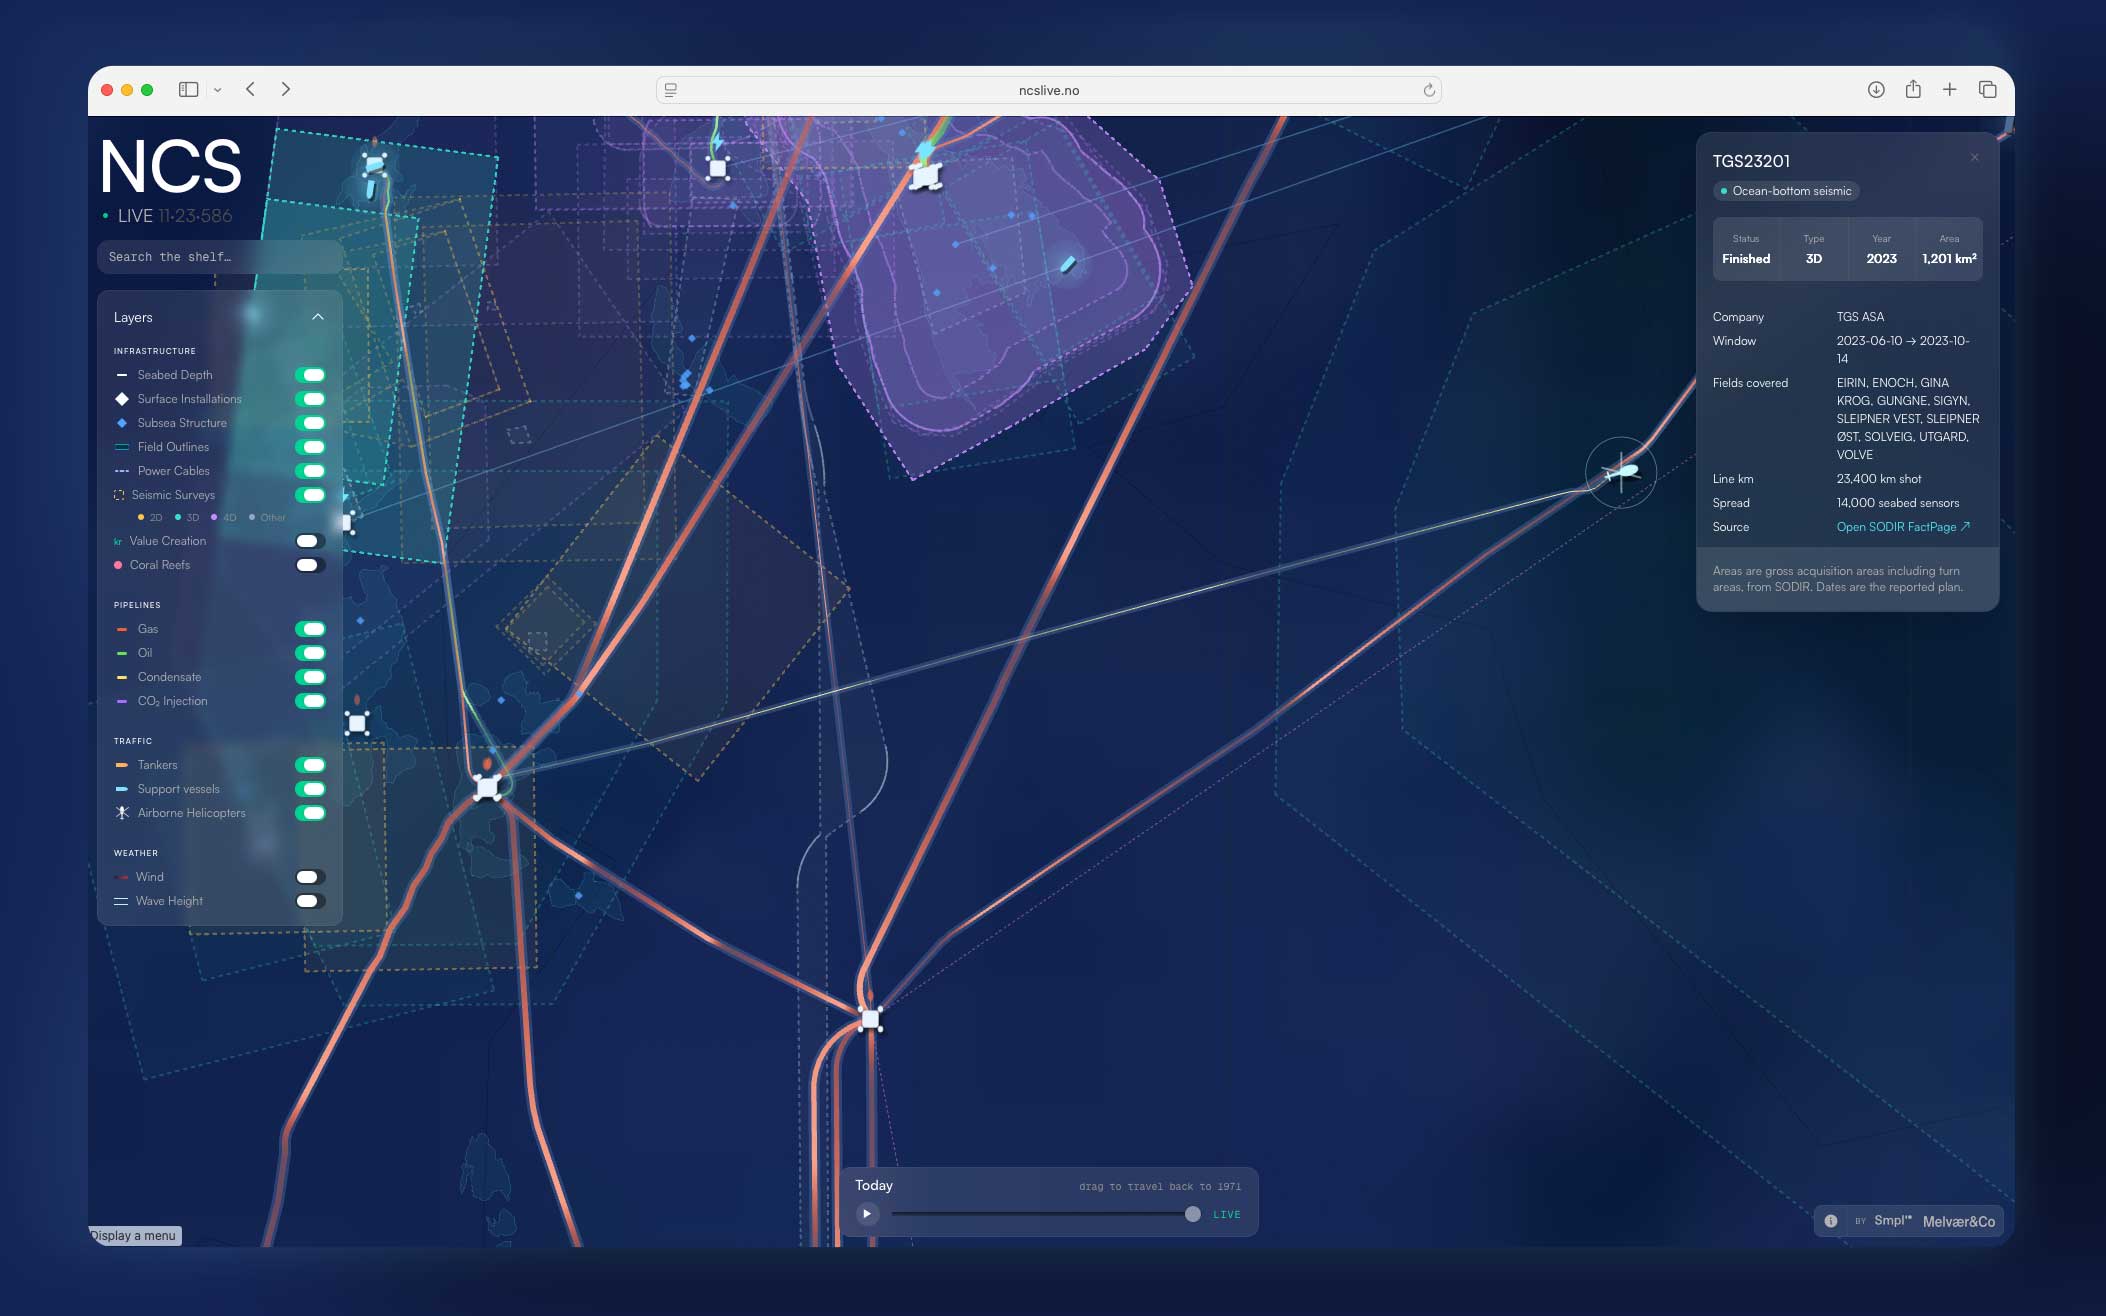2106x1316 pixels.
Task: Open the Melvær&Co credit link
Action: tap(1959, 1221)
